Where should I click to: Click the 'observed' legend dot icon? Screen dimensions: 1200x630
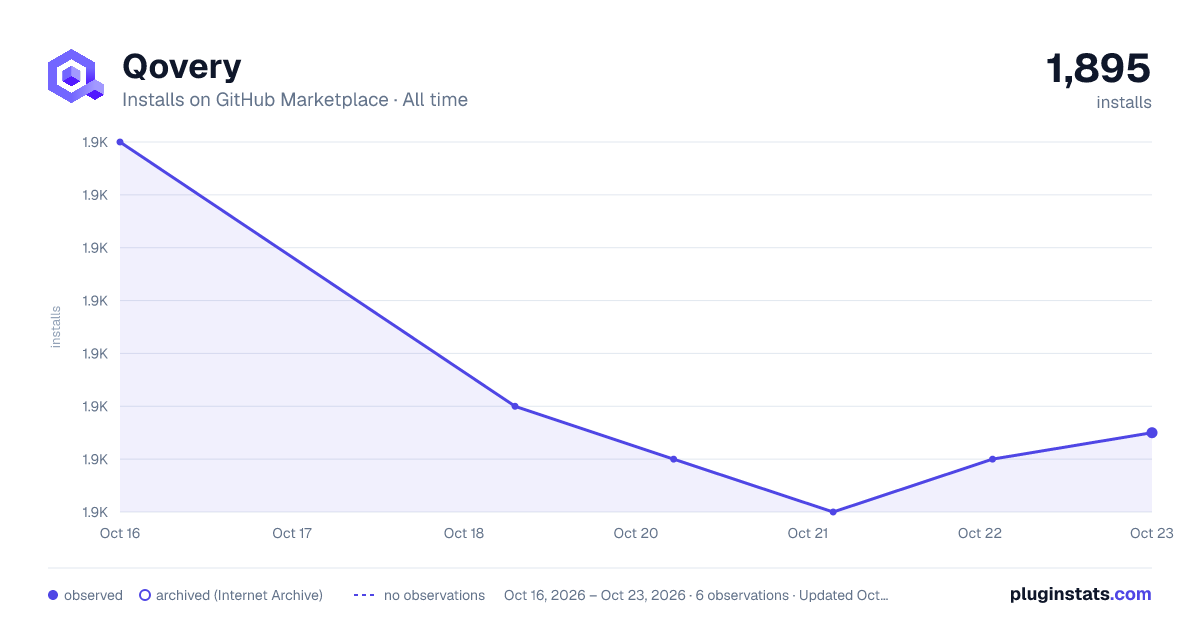[53, 595]
